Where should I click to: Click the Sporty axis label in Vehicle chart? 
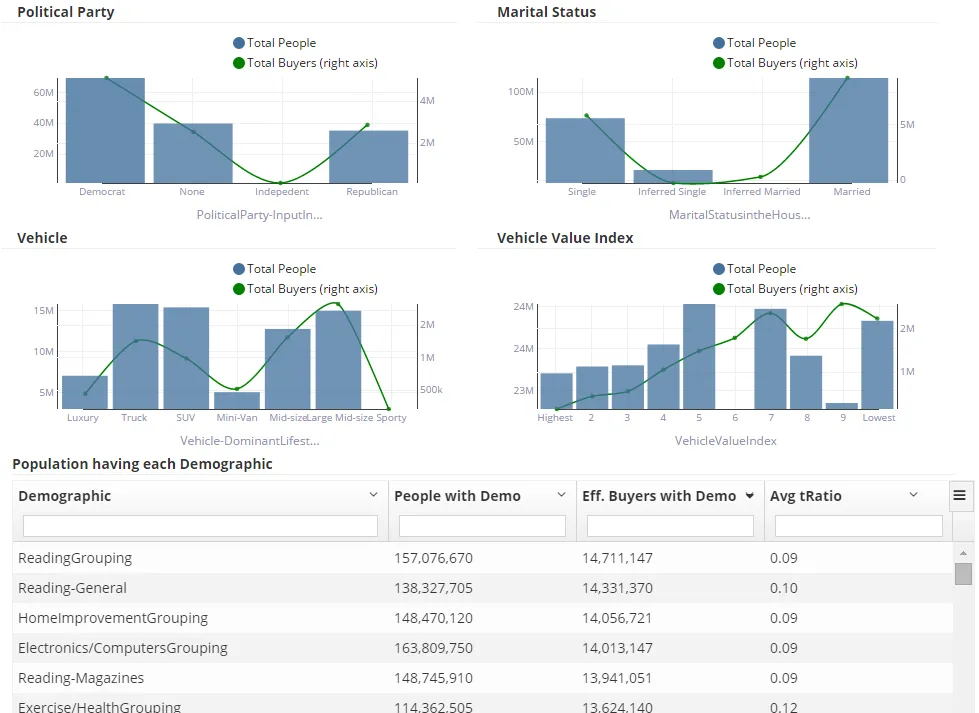click(x=391, y=418)
